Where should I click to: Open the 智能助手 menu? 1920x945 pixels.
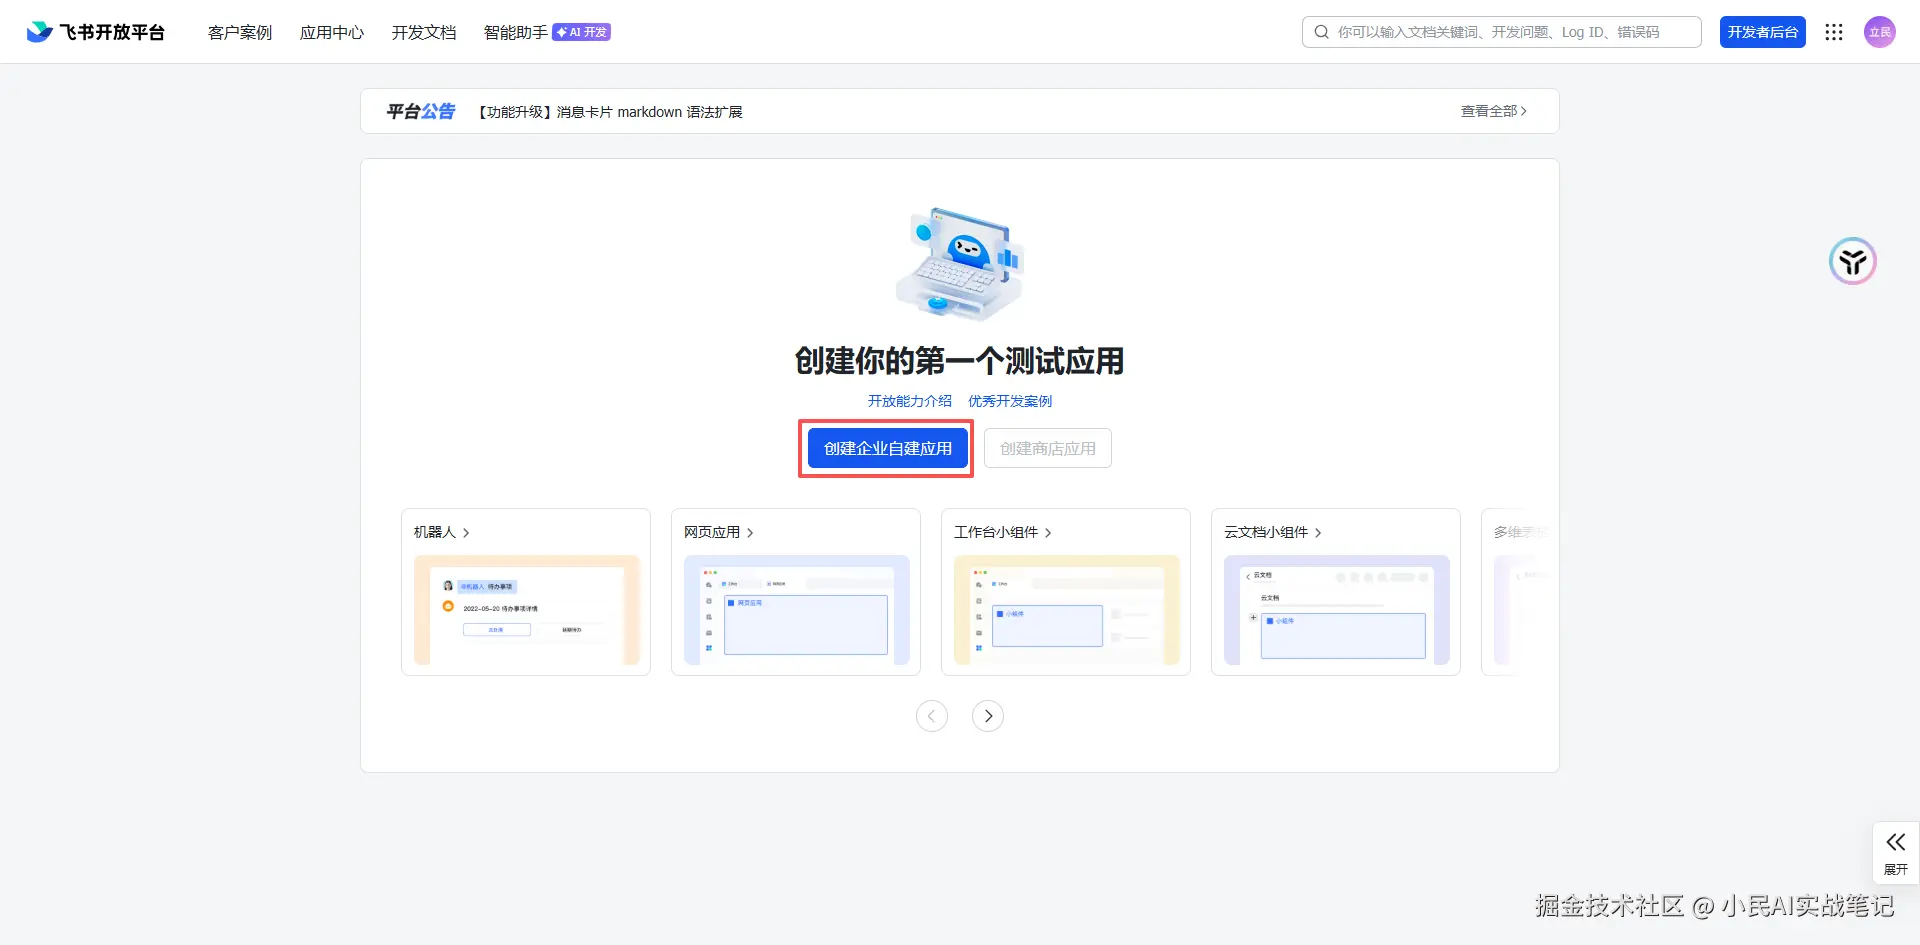coord(516,32)
